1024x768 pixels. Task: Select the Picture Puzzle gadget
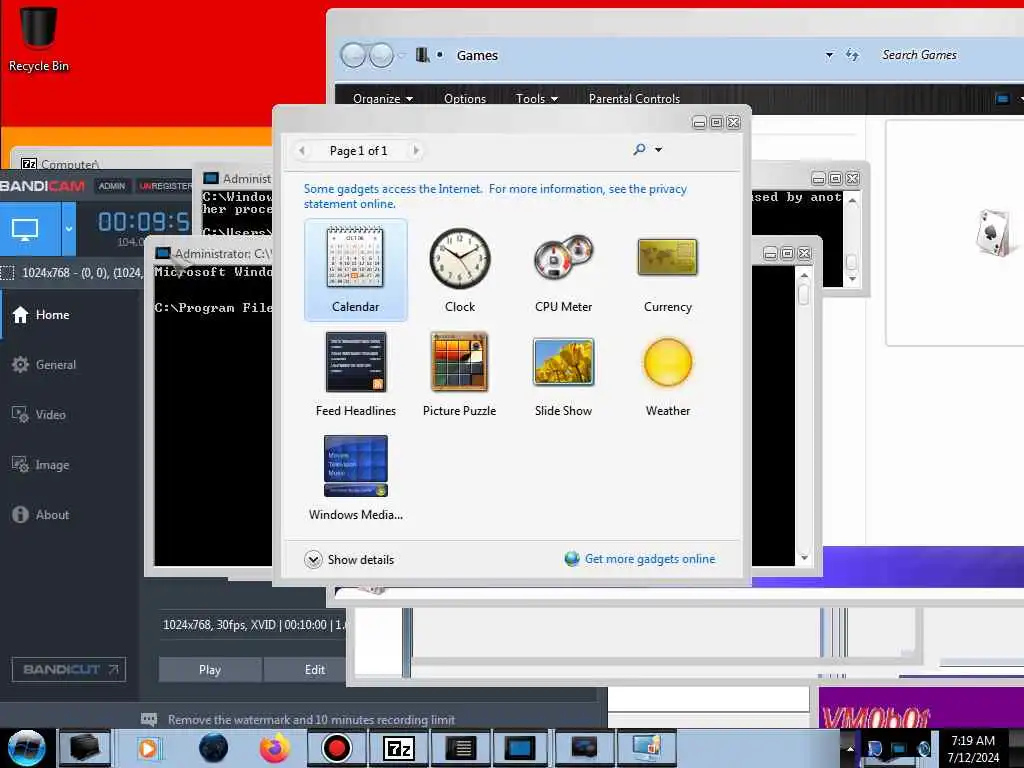(x=460, y=374)
